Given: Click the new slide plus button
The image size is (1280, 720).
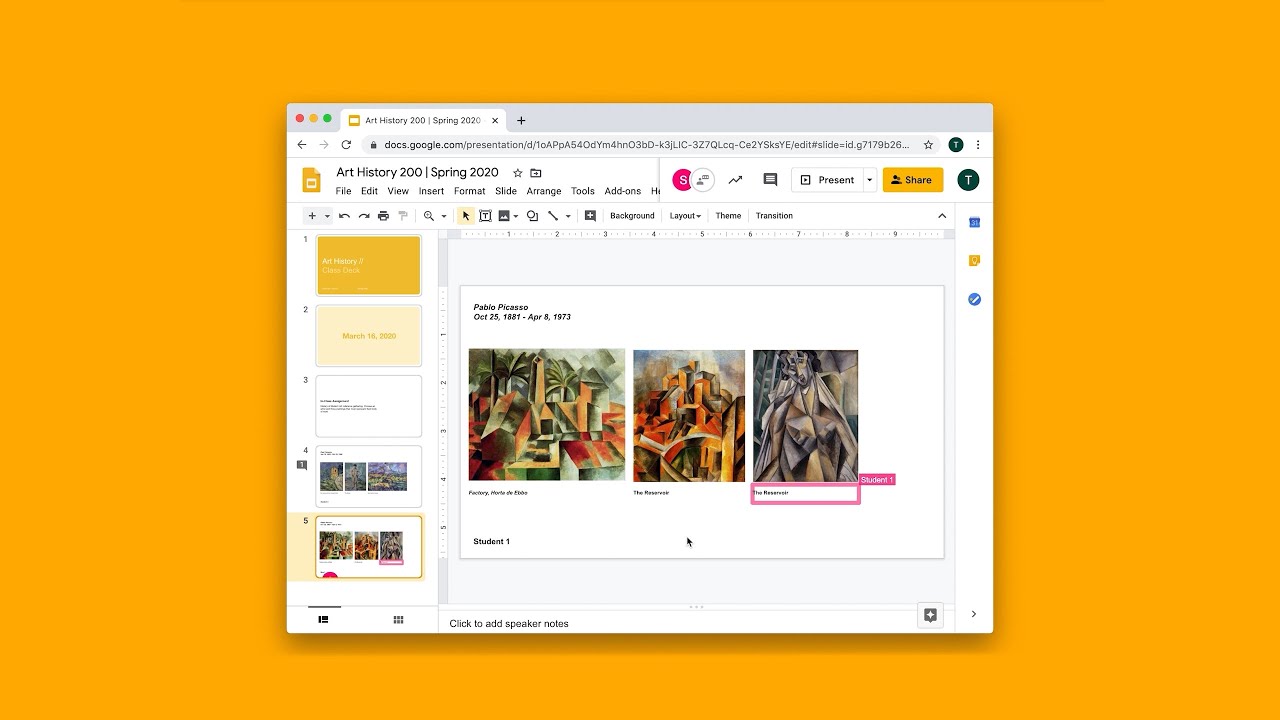Looking at the screenshot, I should (x=312, y=216).
